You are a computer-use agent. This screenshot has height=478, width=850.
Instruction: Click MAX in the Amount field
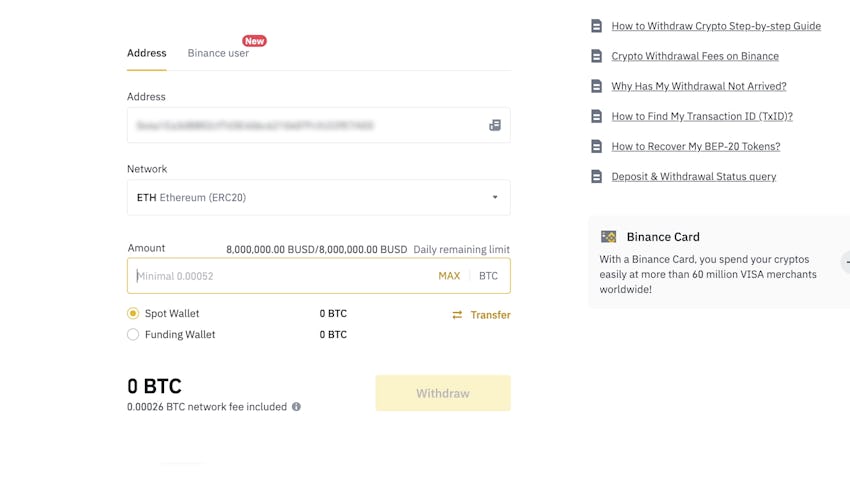click(x=449, y=276)
